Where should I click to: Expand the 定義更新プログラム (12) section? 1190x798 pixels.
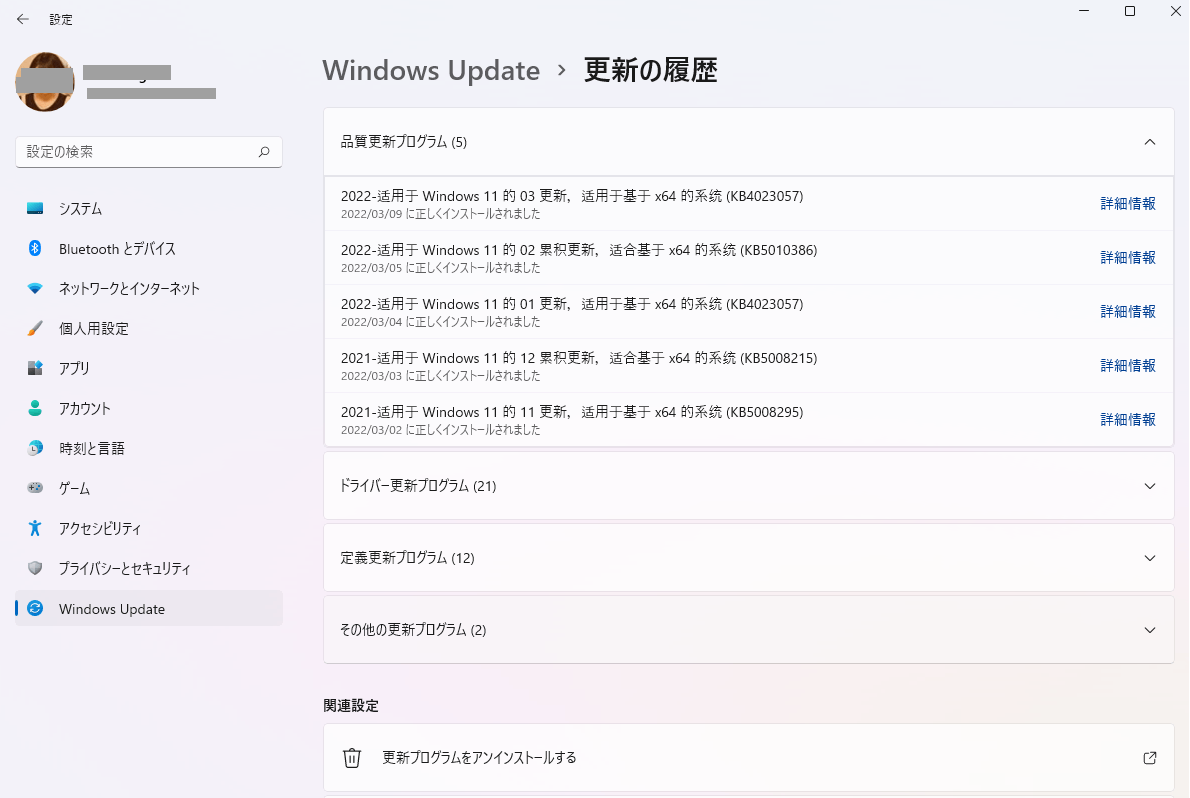tap(748, 558)
